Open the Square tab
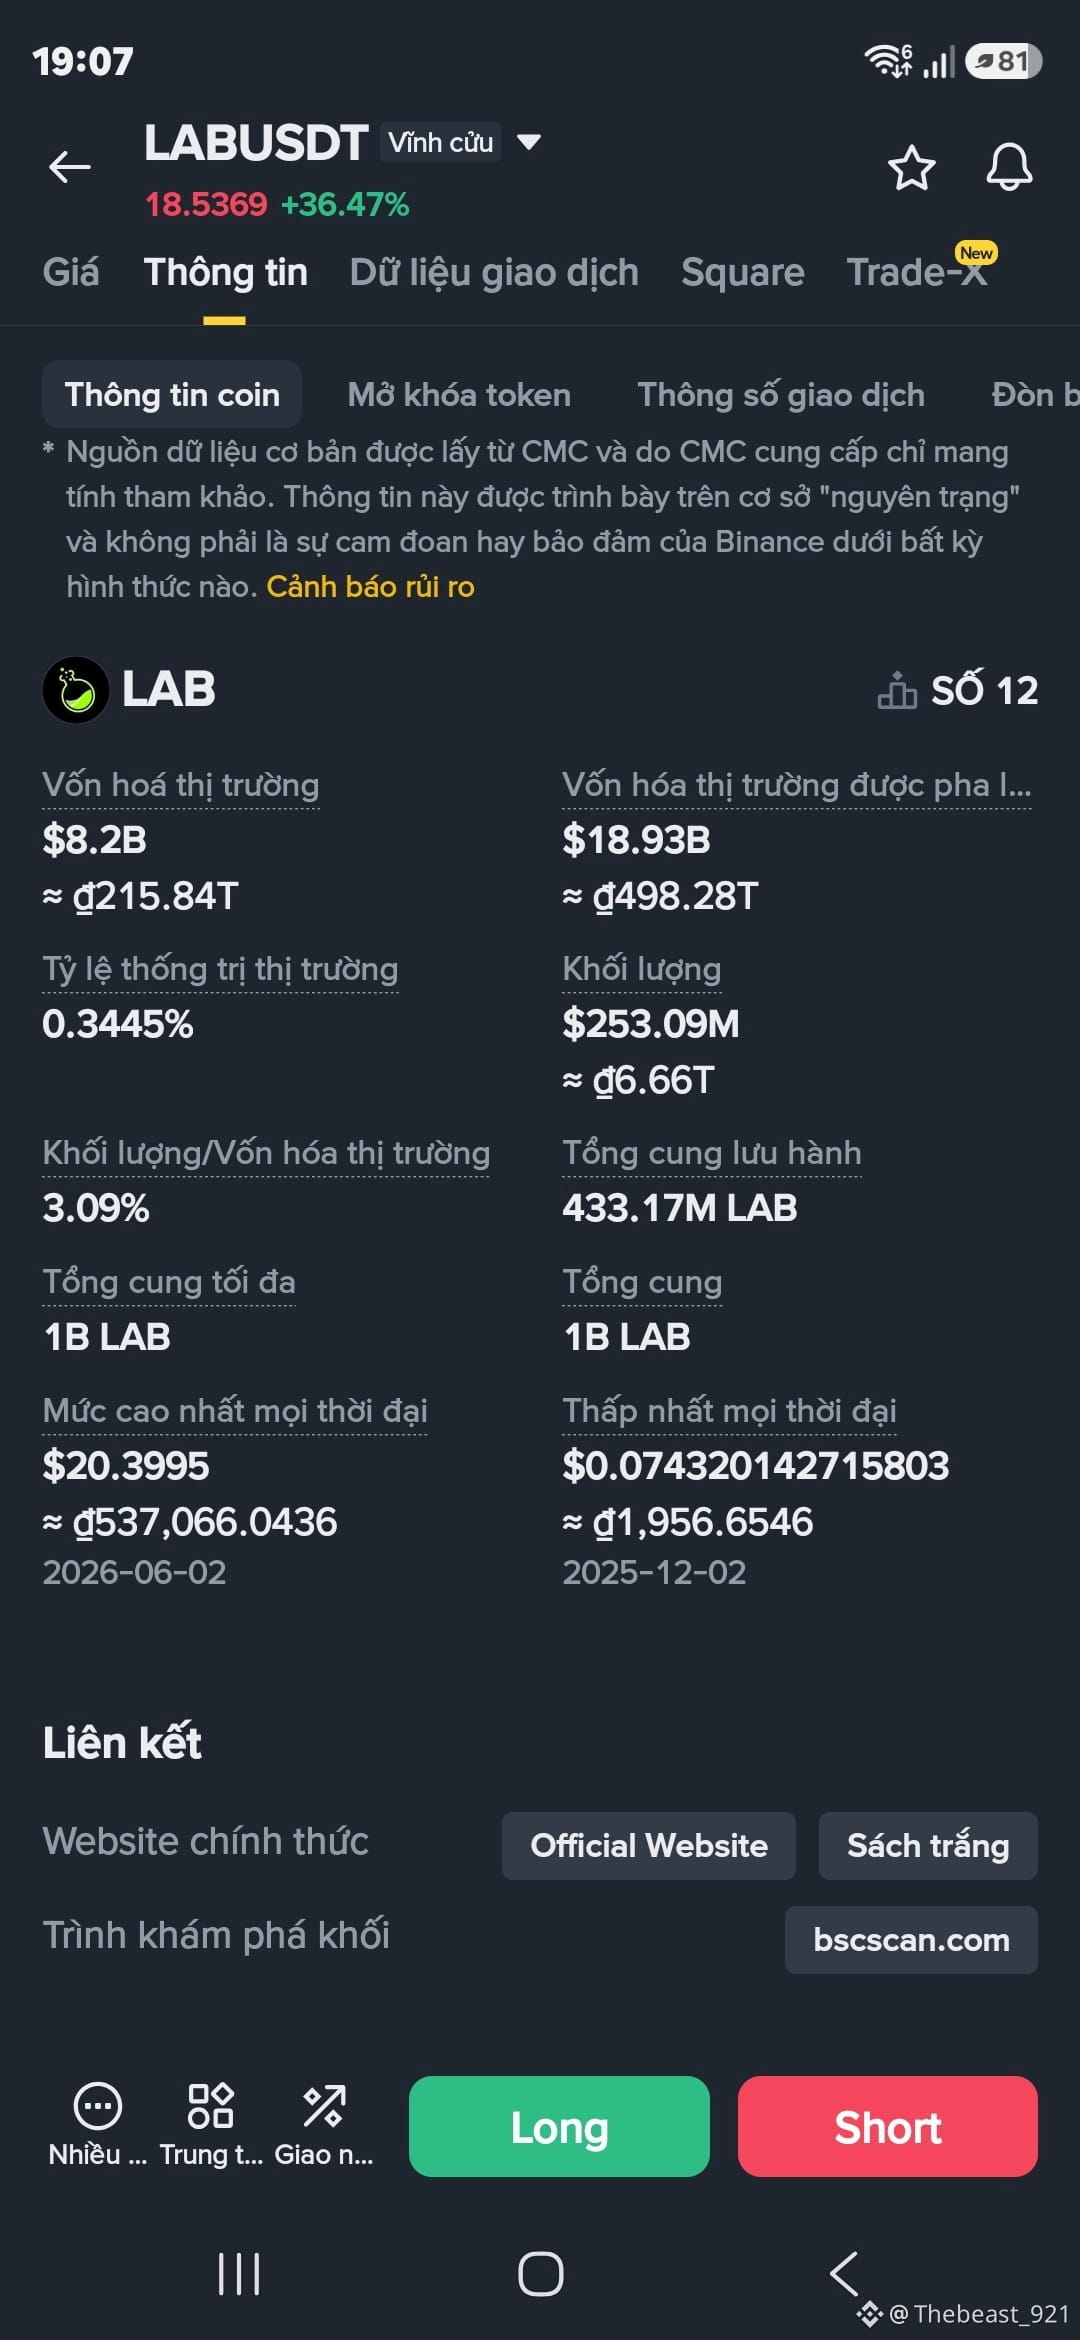Screen dimensions: 1080x2340 pyautogui.click(x=743, y=272)
